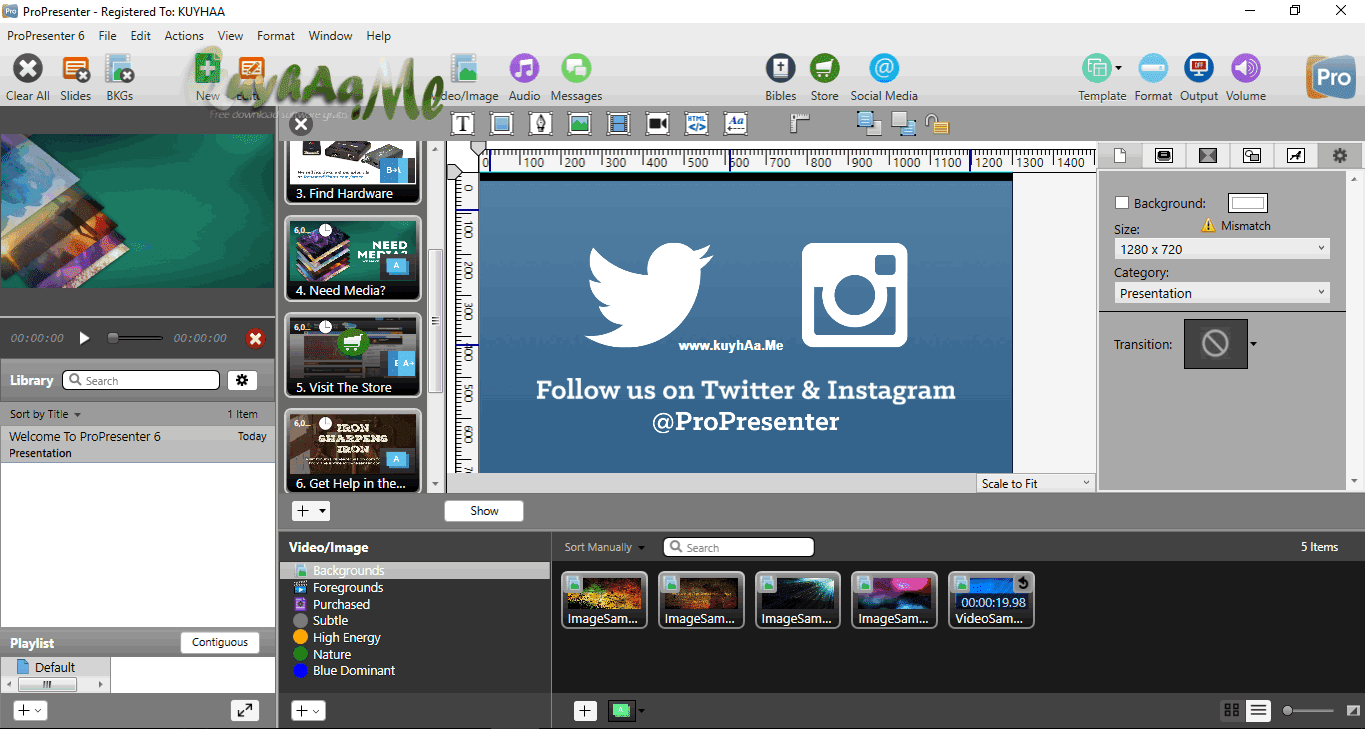
Task: Open the Format menu
Action: pyautogui.click(x=276, y=36)
